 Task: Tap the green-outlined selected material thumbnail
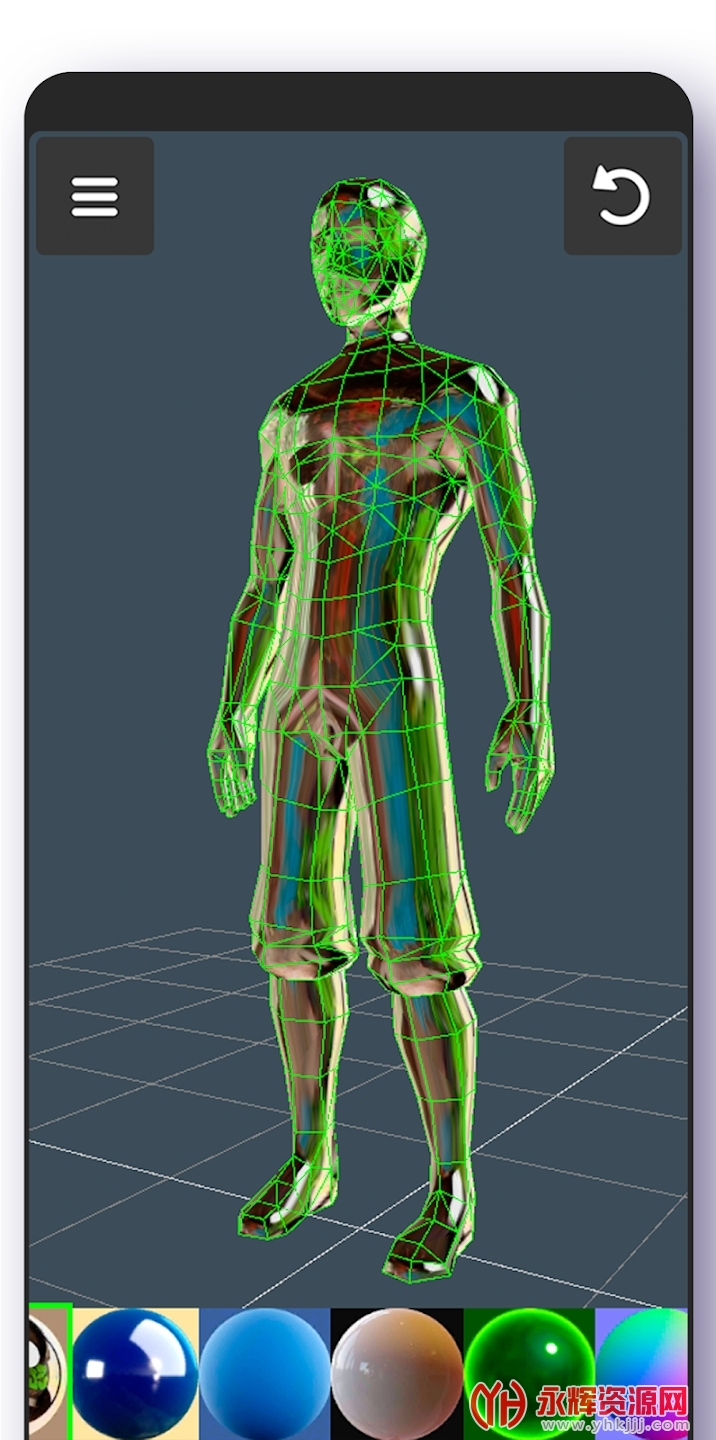(49, 1370)
